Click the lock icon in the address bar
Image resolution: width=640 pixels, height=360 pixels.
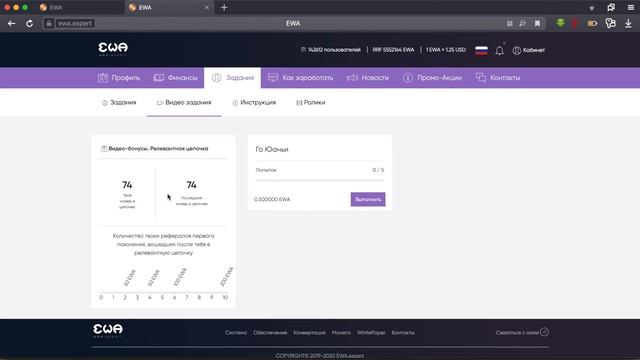(x=49, y=24)
